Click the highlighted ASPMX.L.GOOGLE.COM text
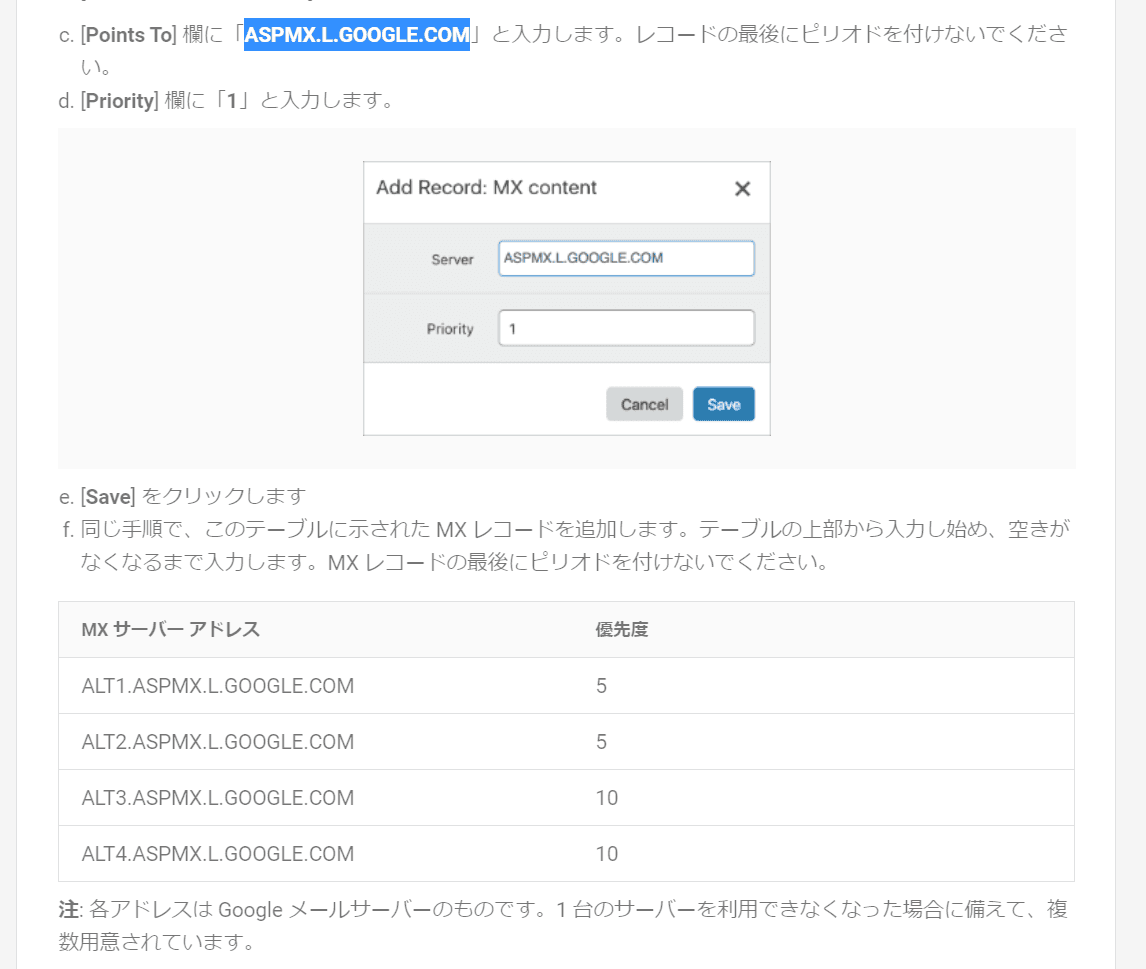Viewport: 1146px width, 969px height. 357,35
